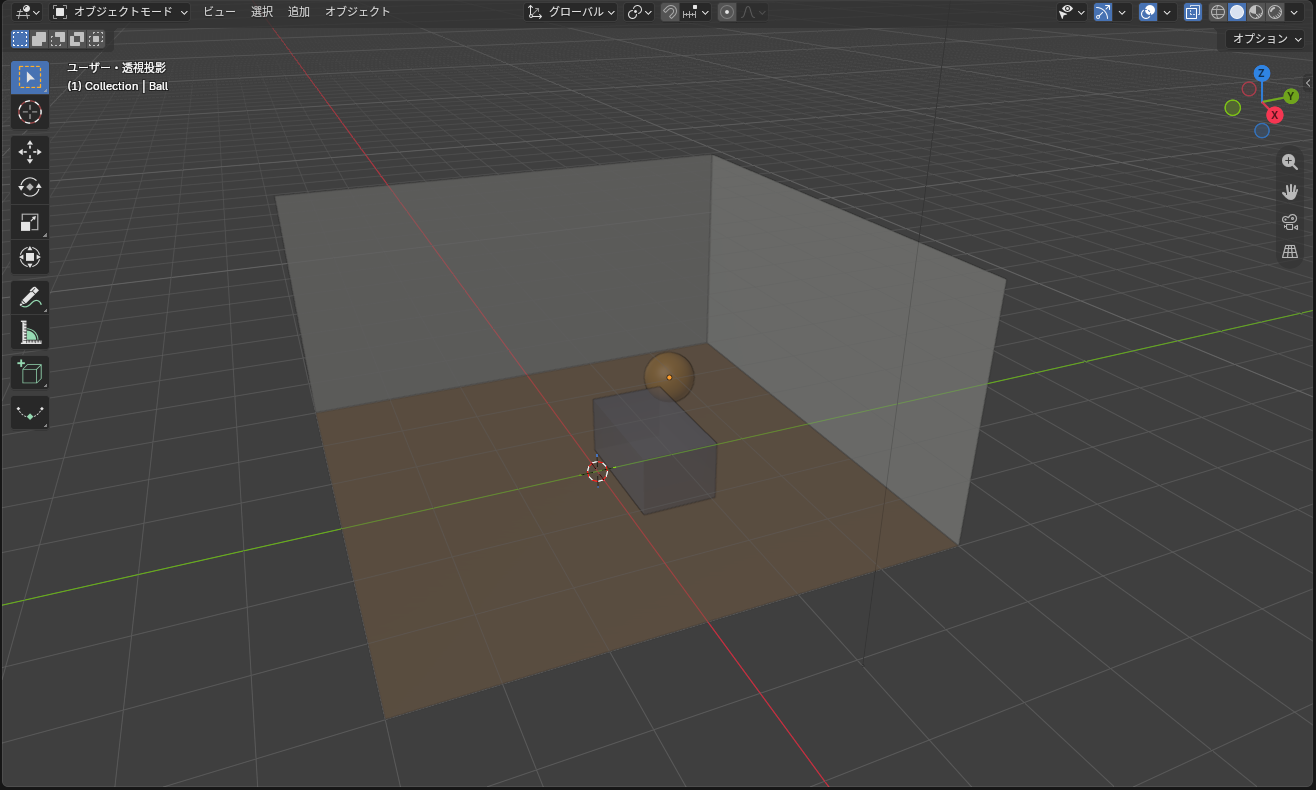Open the オブジェクト menu
Image resolution: width=1316 pixels, height=790 pixels.
358,12
